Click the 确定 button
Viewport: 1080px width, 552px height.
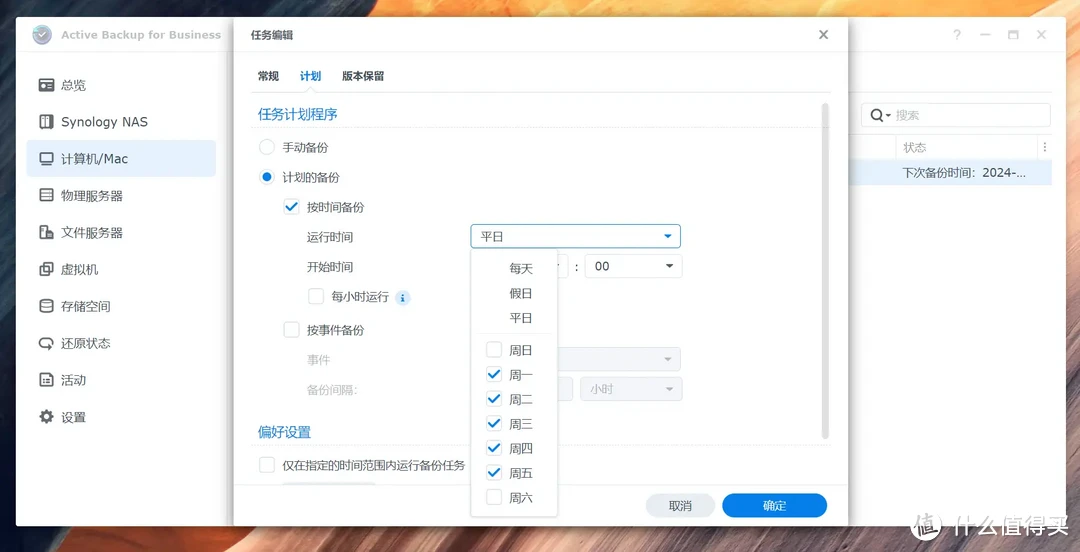tap(774, 506)
